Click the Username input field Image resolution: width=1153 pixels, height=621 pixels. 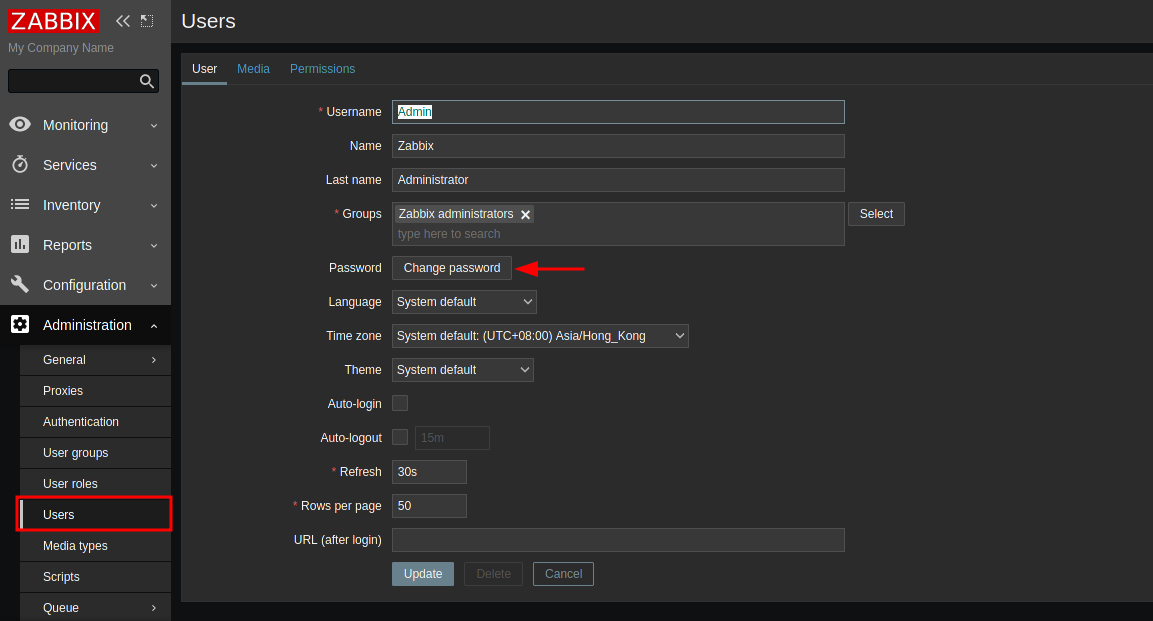point(618,112)
